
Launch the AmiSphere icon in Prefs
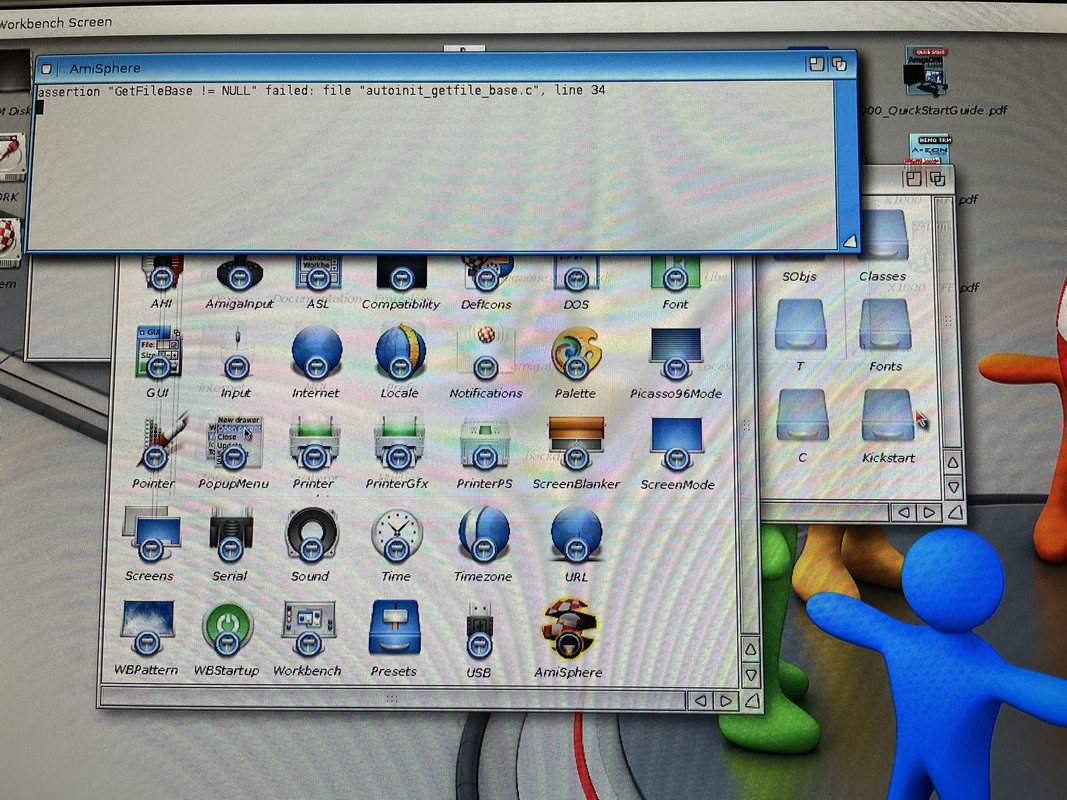pos(570,629)
